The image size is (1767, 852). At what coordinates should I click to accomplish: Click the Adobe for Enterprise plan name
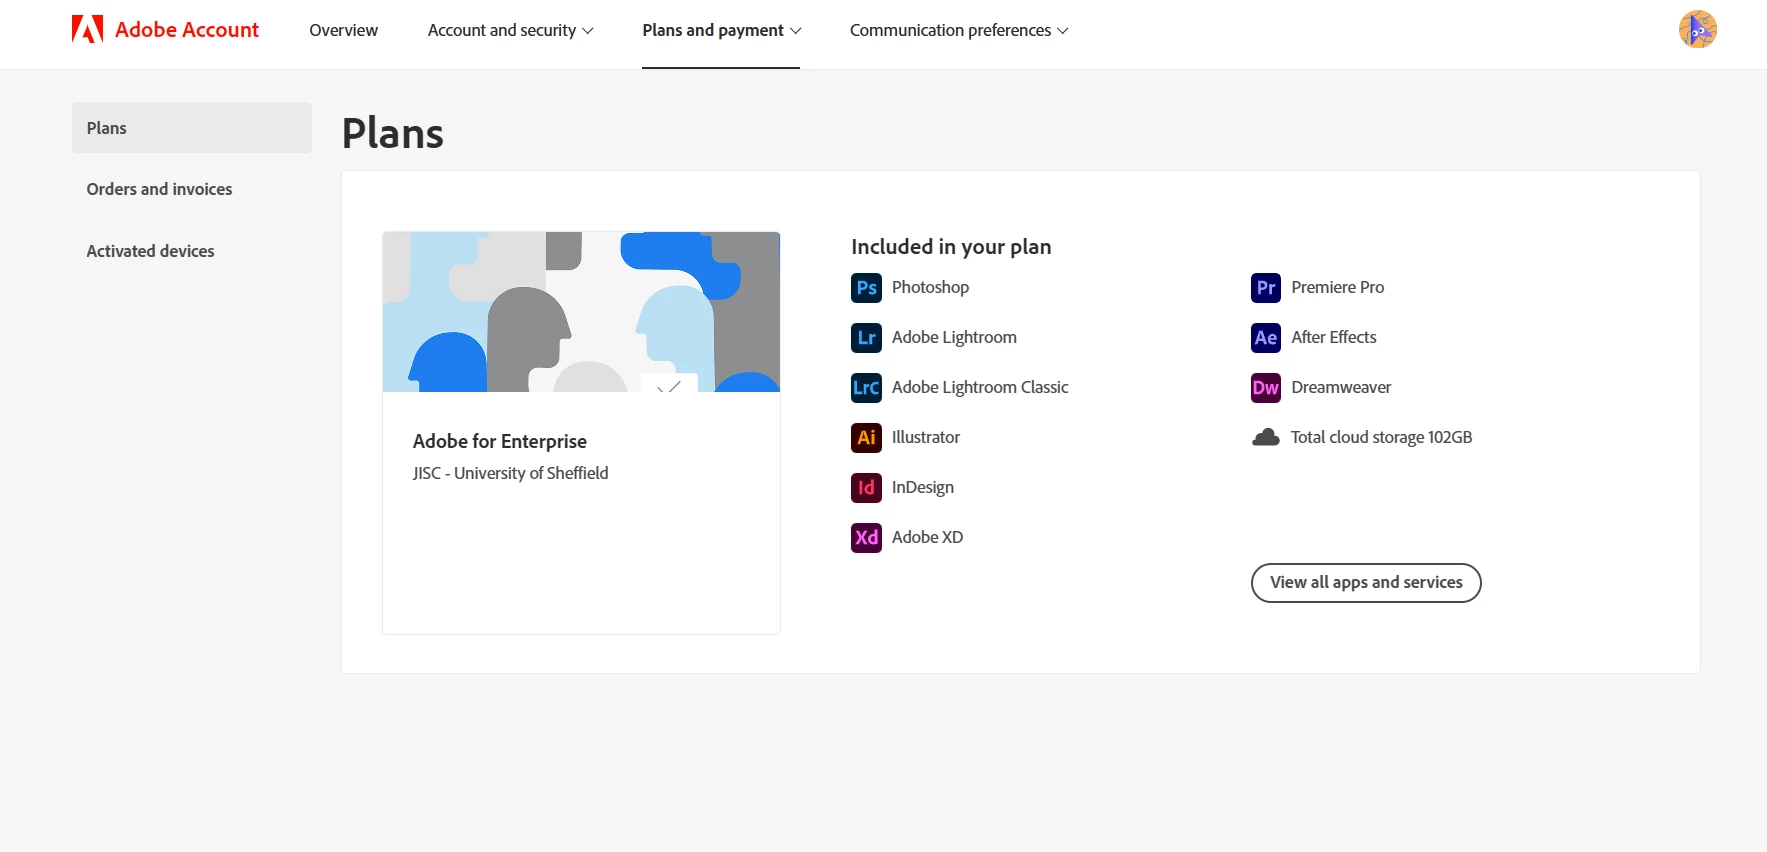coord(500,441)
